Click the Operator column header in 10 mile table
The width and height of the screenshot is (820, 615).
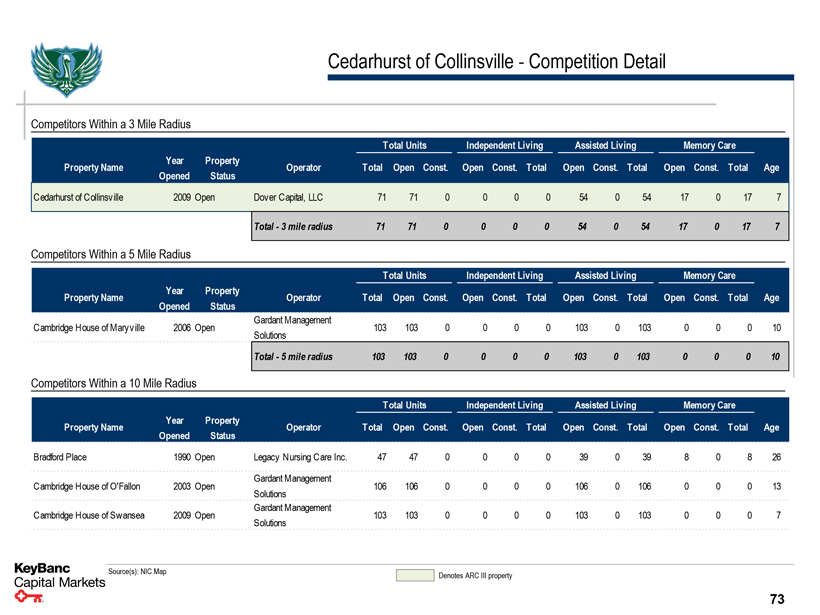point(303,427)
